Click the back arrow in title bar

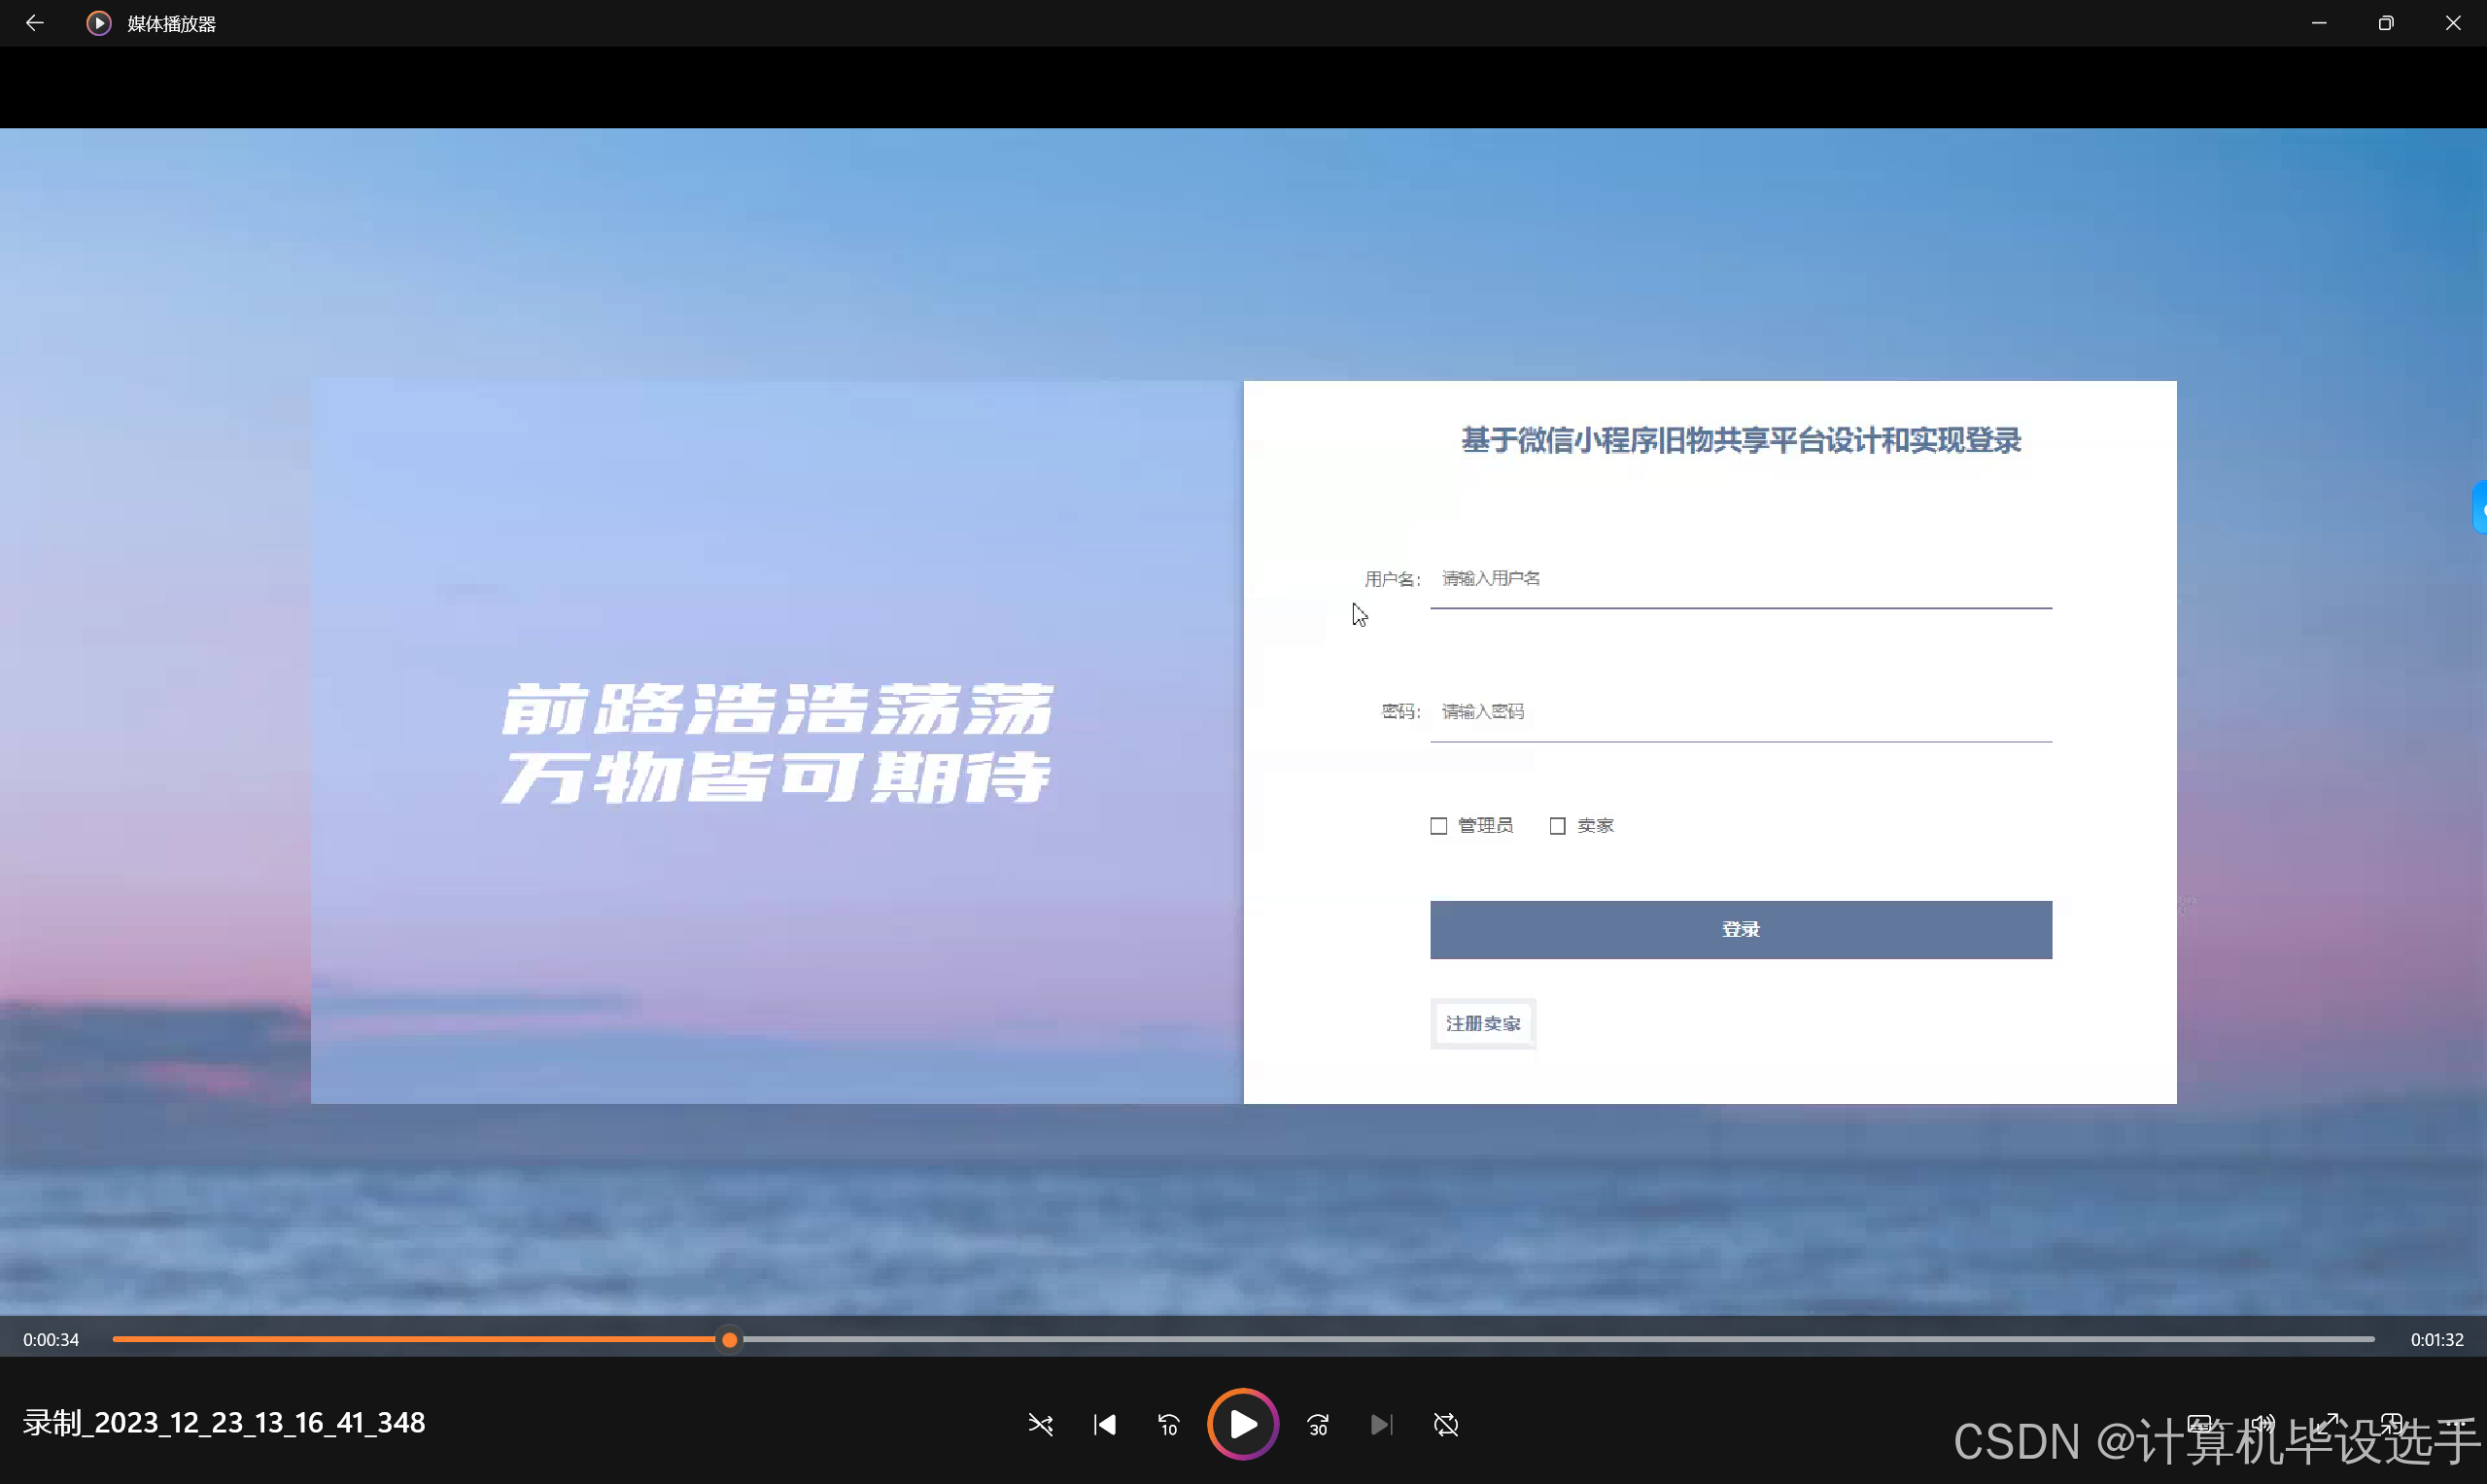pos(34,23)
